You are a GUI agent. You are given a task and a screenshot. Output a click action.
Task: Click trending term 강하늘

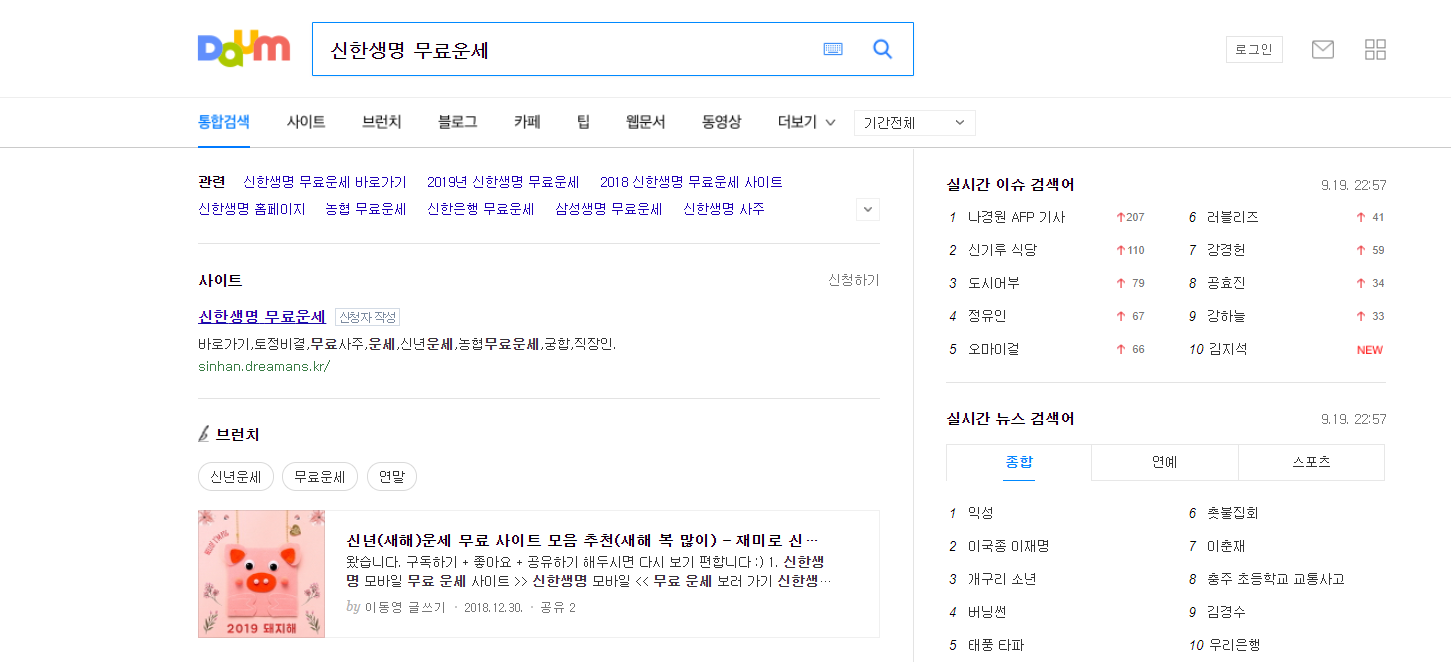[x=1226, y=316]
